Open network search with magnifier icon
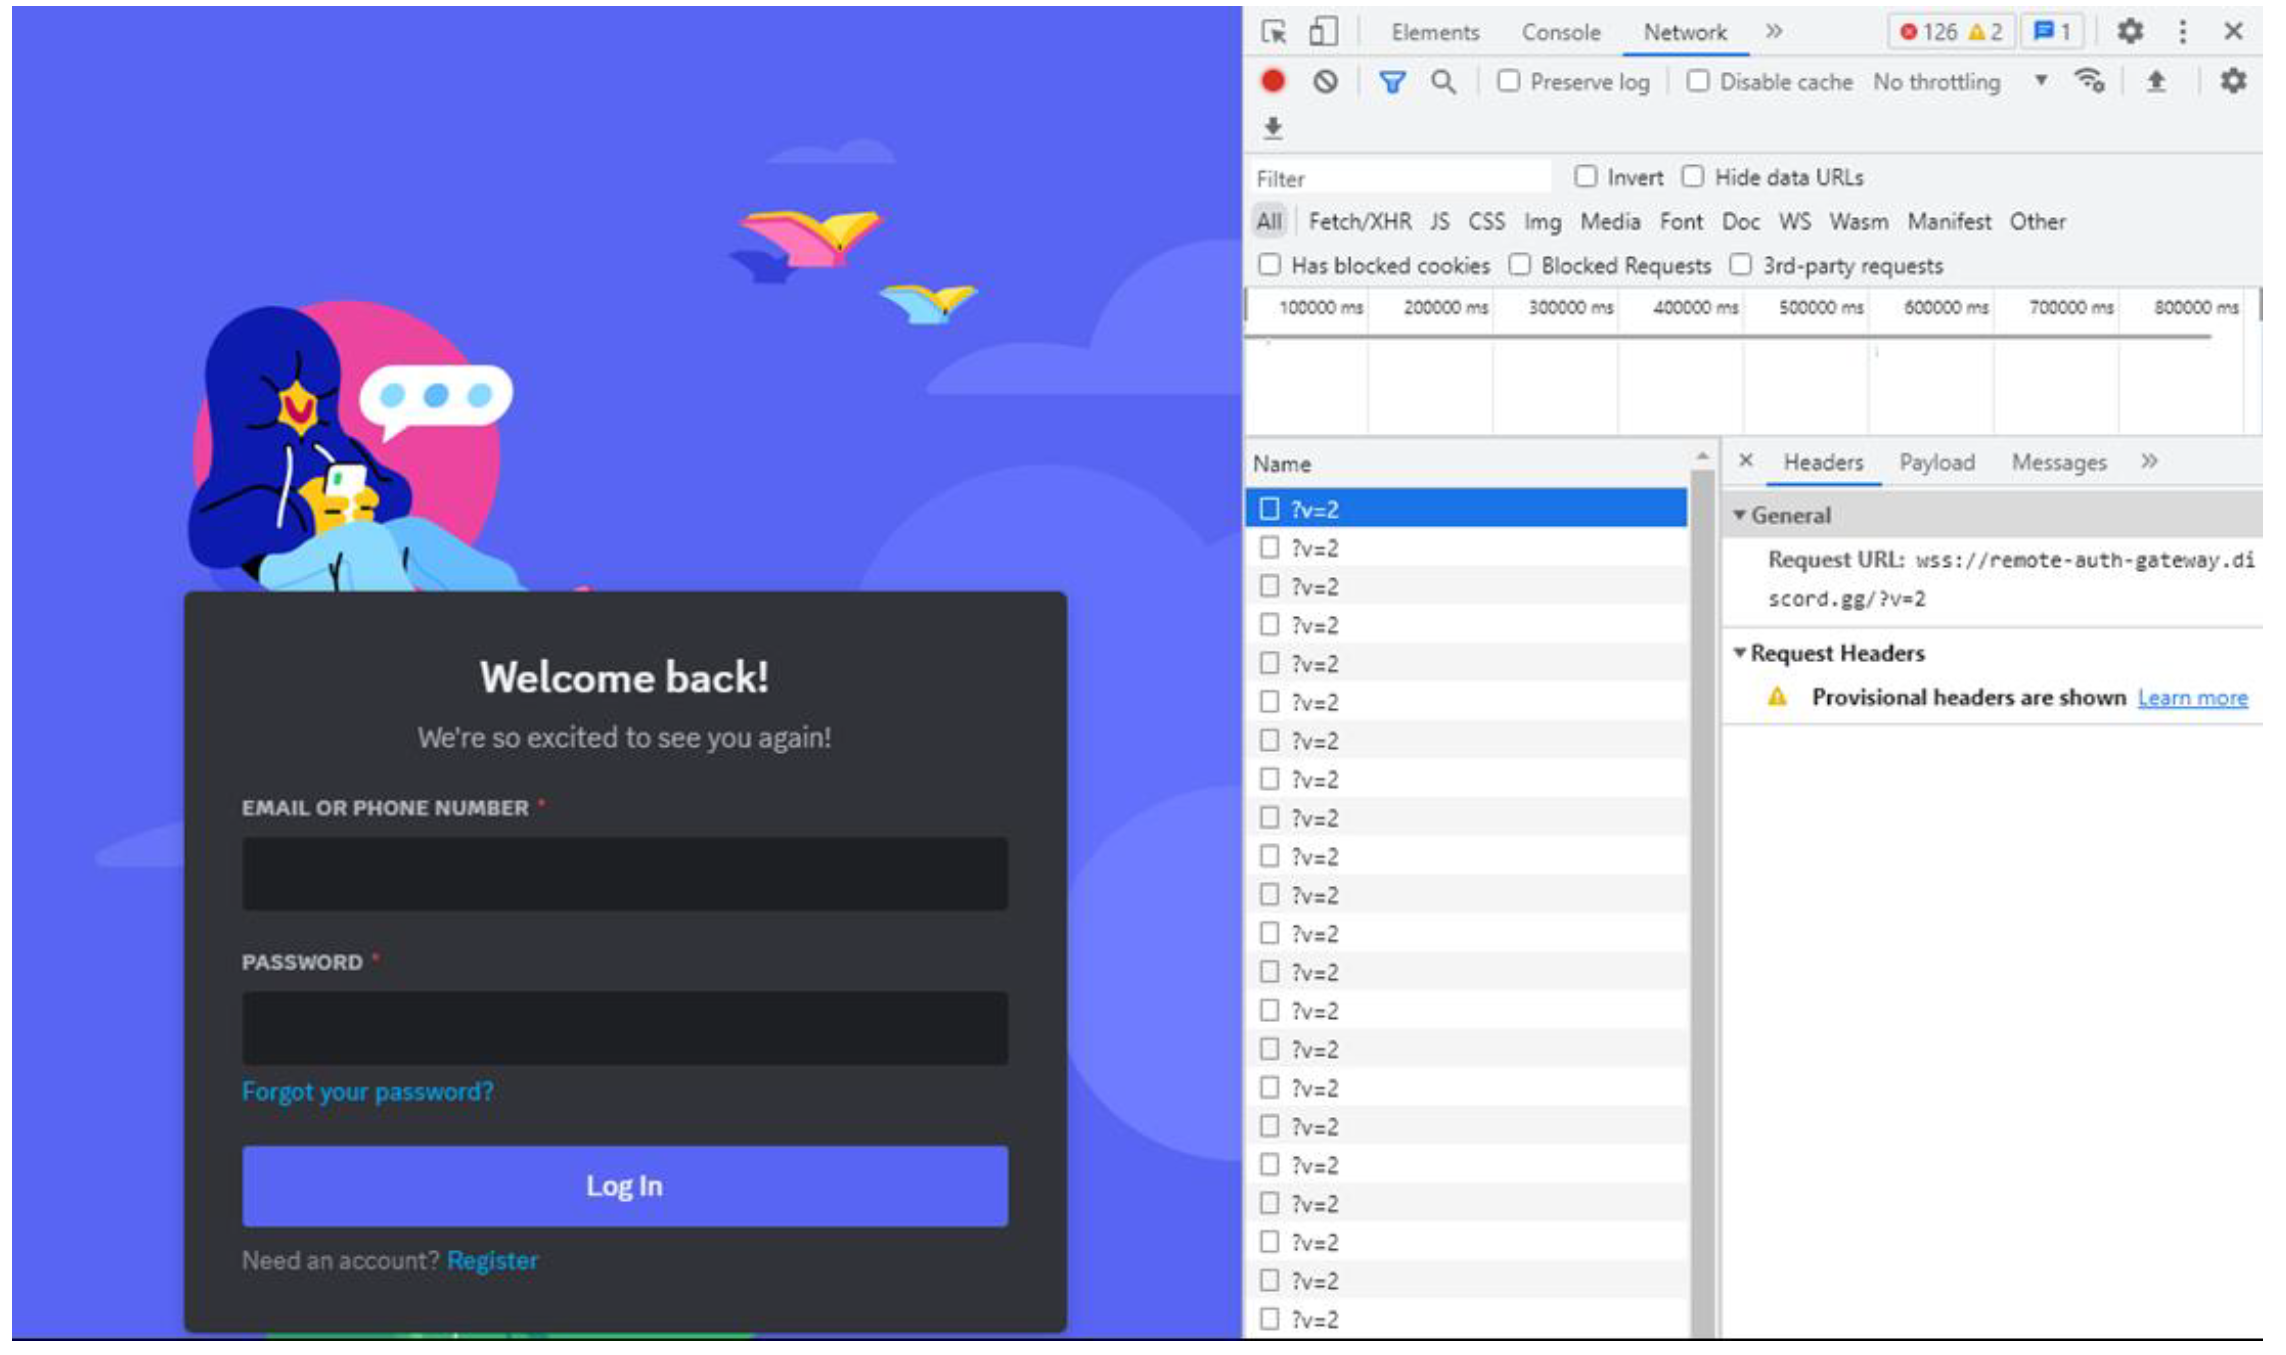Image resolution: width=2286 pixels, height=1355 pixels. (x=1442, y=82)
